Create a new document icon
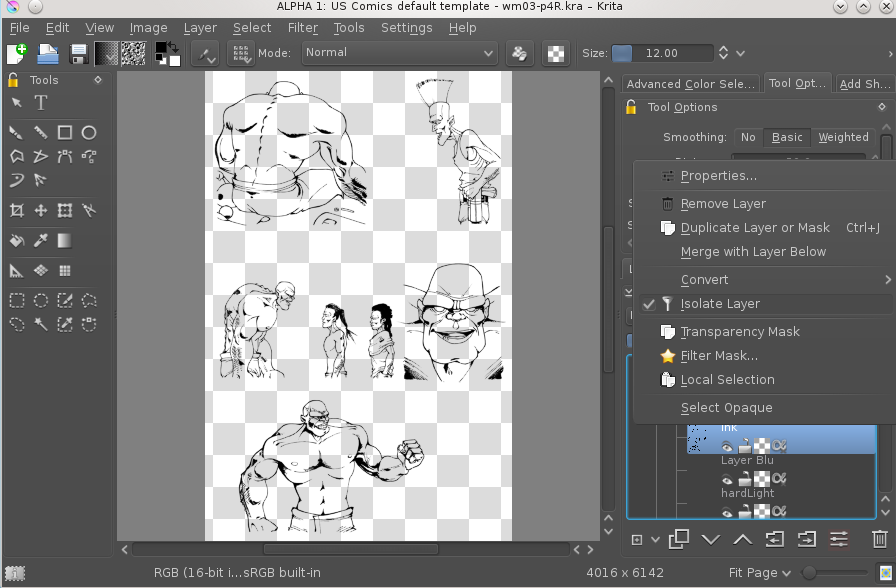The width and height of the screenshot is (896, 588). coord(17,54)
